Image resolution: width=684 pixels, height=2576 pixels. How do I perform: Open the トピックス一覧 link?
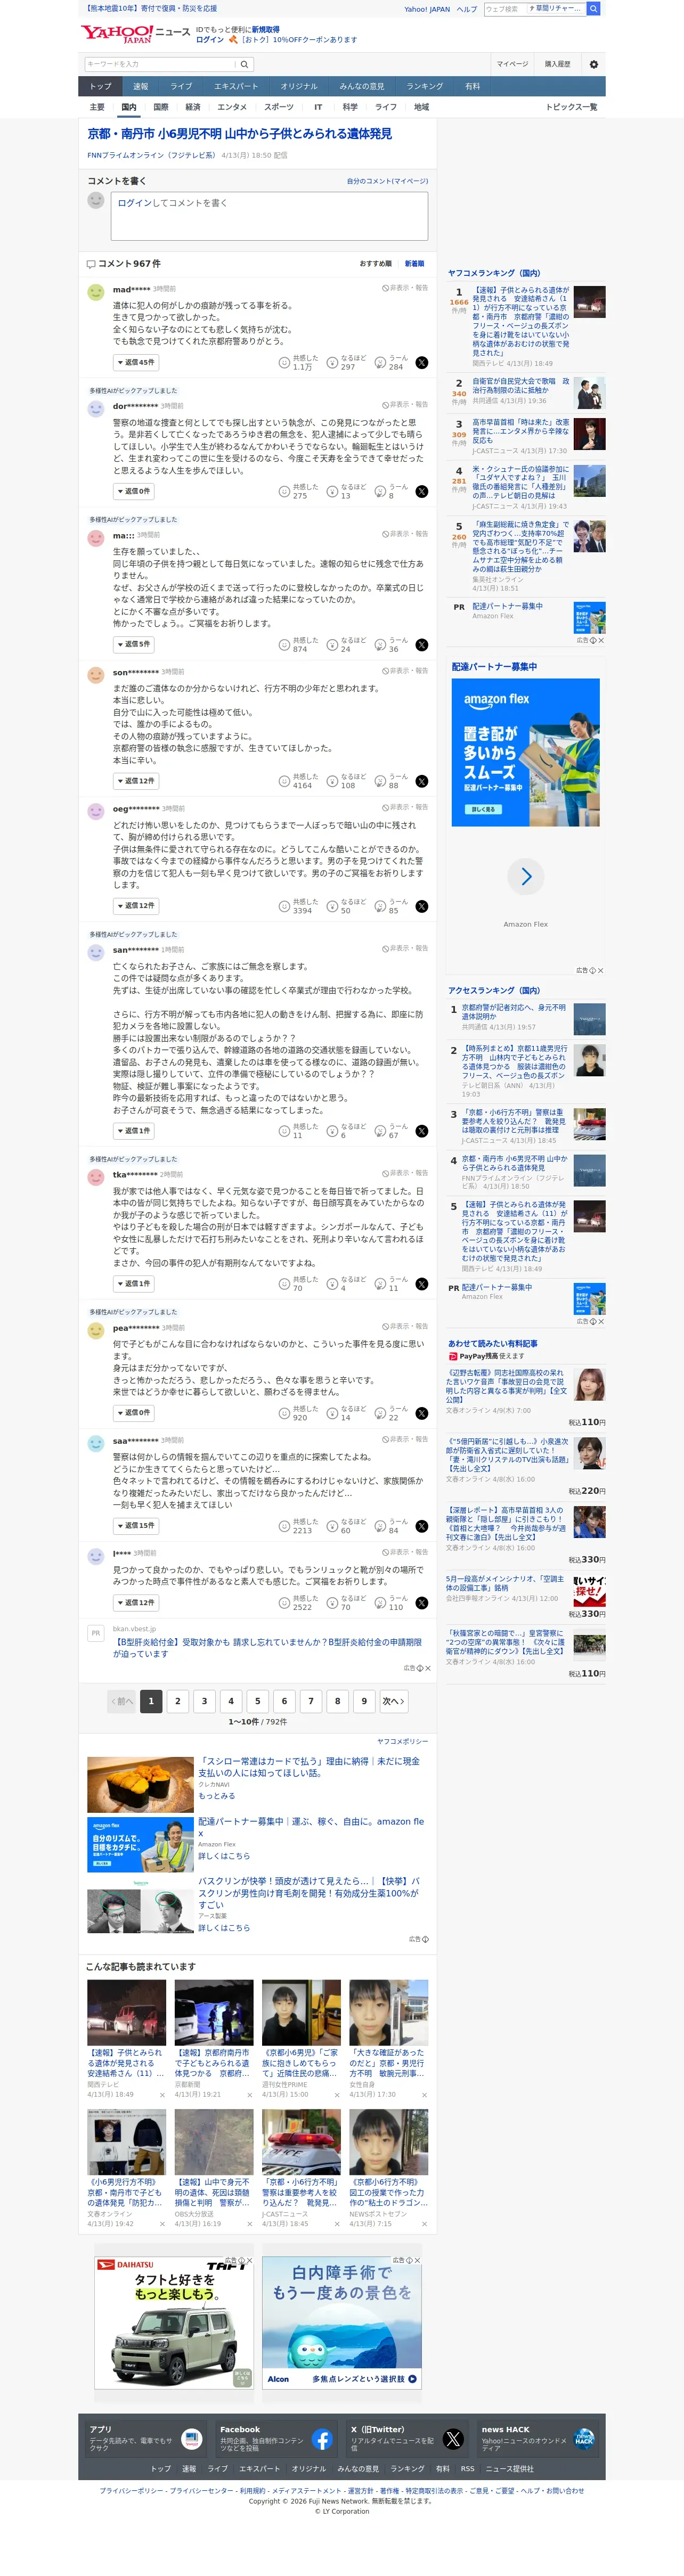click(x=571, y=107)
